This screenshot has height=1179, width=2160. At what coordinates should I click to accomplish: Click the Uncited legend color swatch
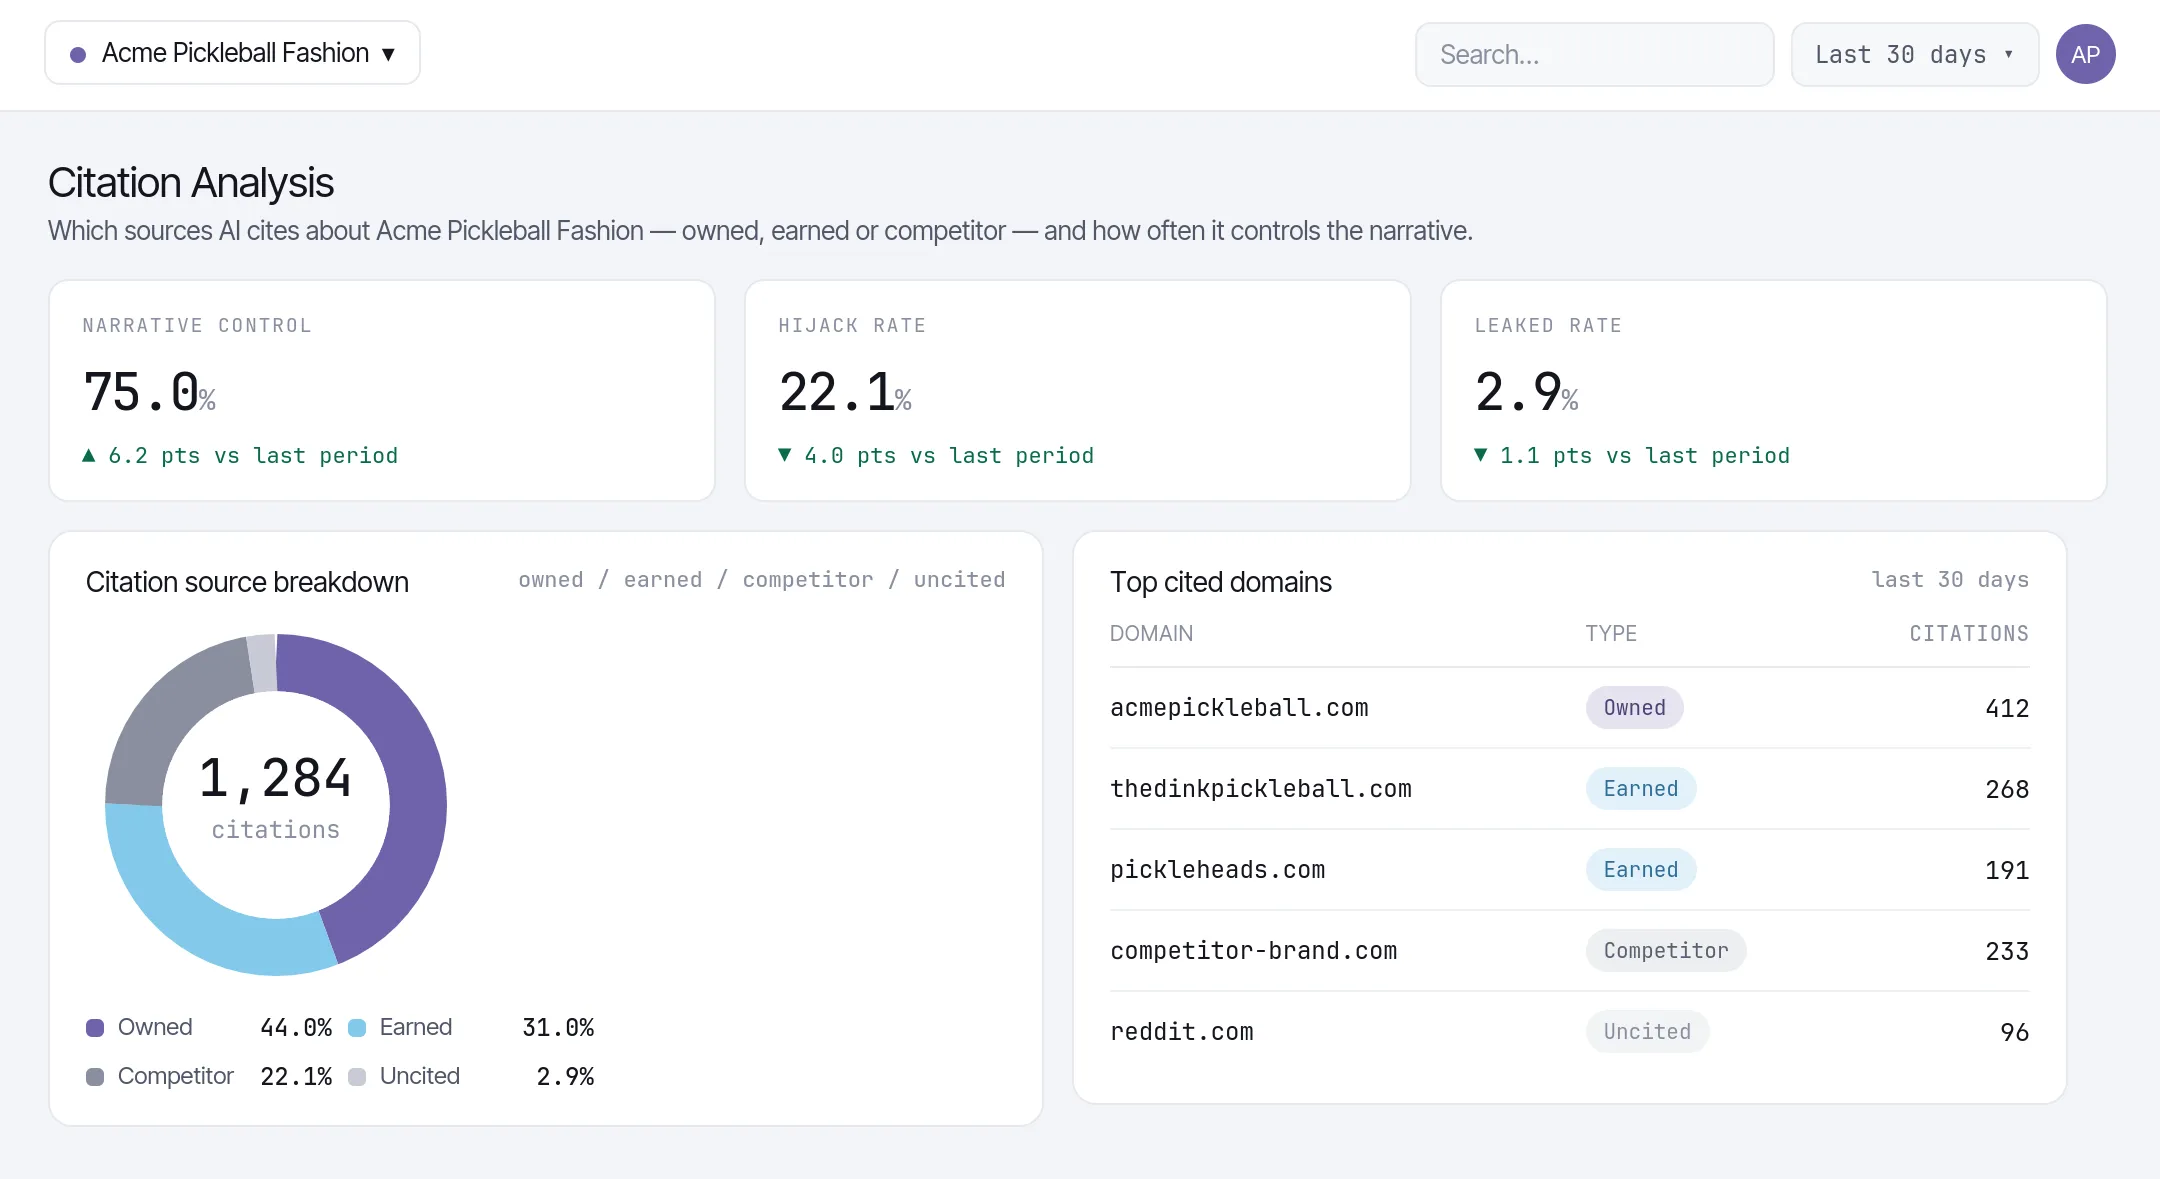coord(357,1077)
